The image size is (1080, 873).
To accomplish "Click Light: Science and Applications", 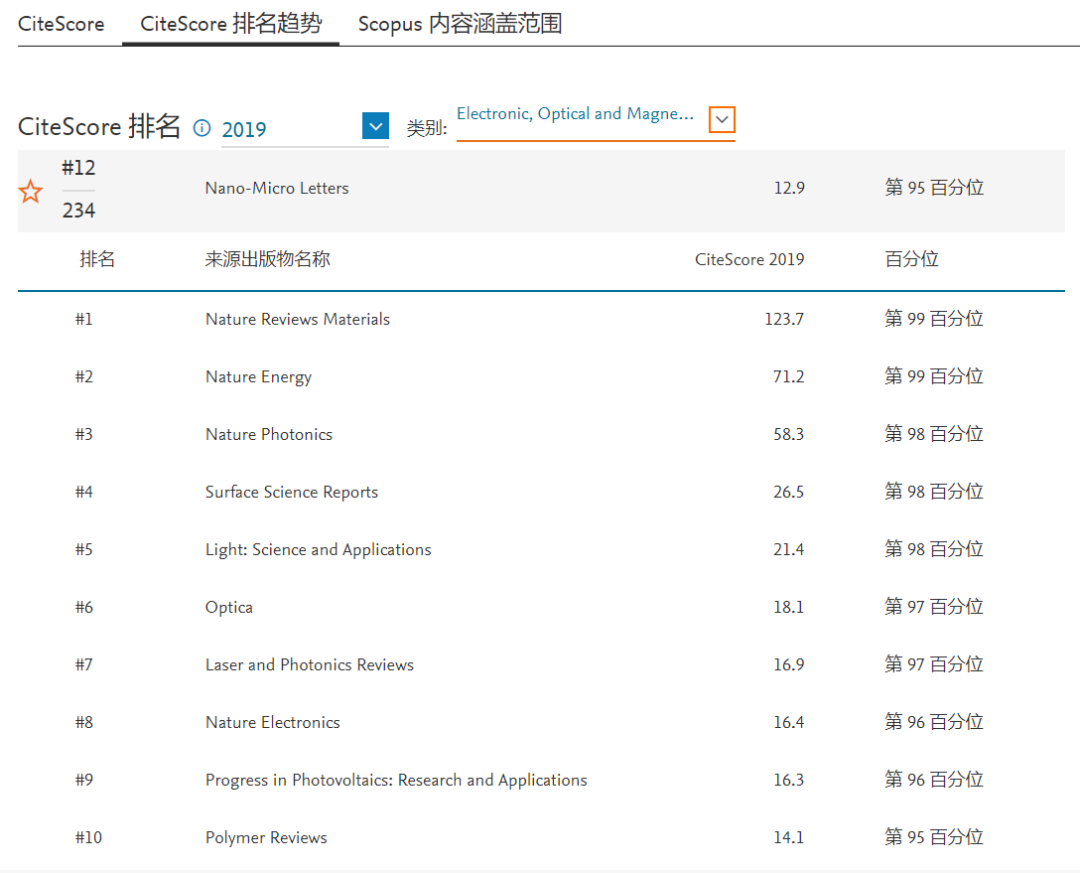I will 318,550.
